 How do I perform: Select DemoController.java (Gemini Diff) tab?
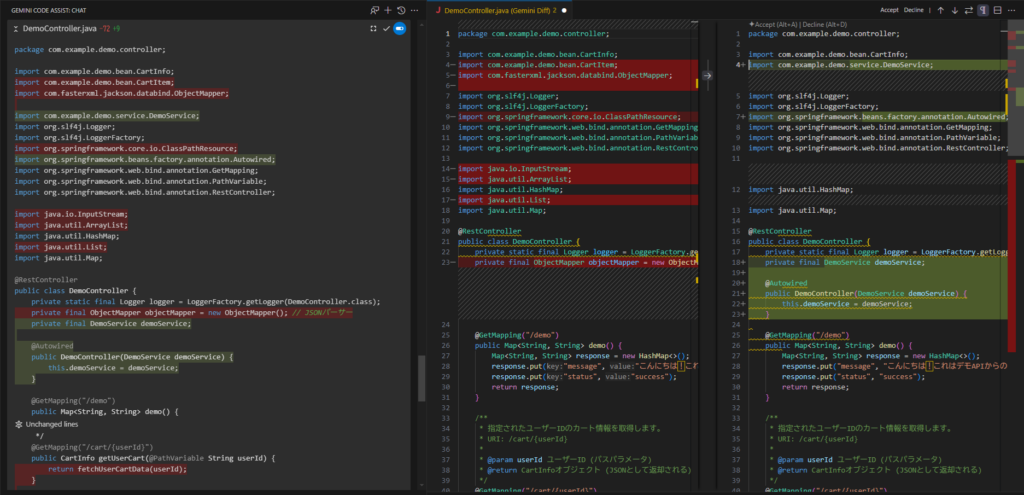pyautogui.click(x=500, y=10)
